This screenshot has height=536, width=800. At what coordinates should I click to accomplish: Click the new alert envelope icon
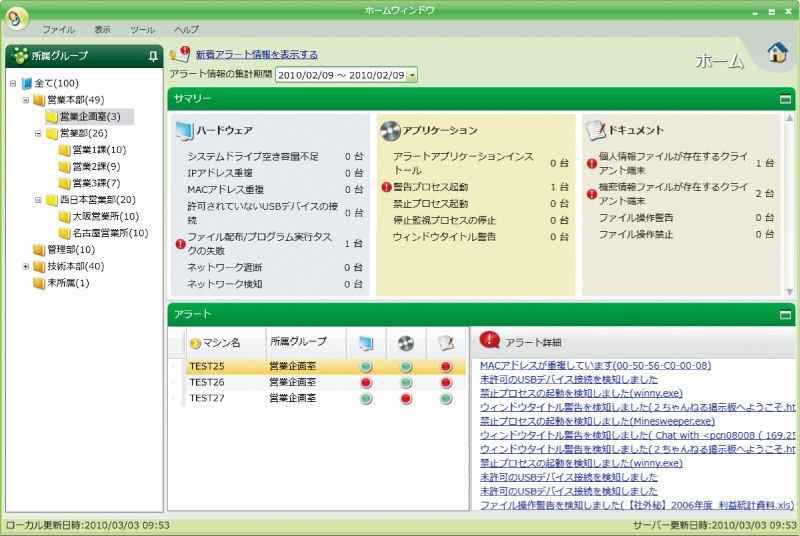pos(180,54)
